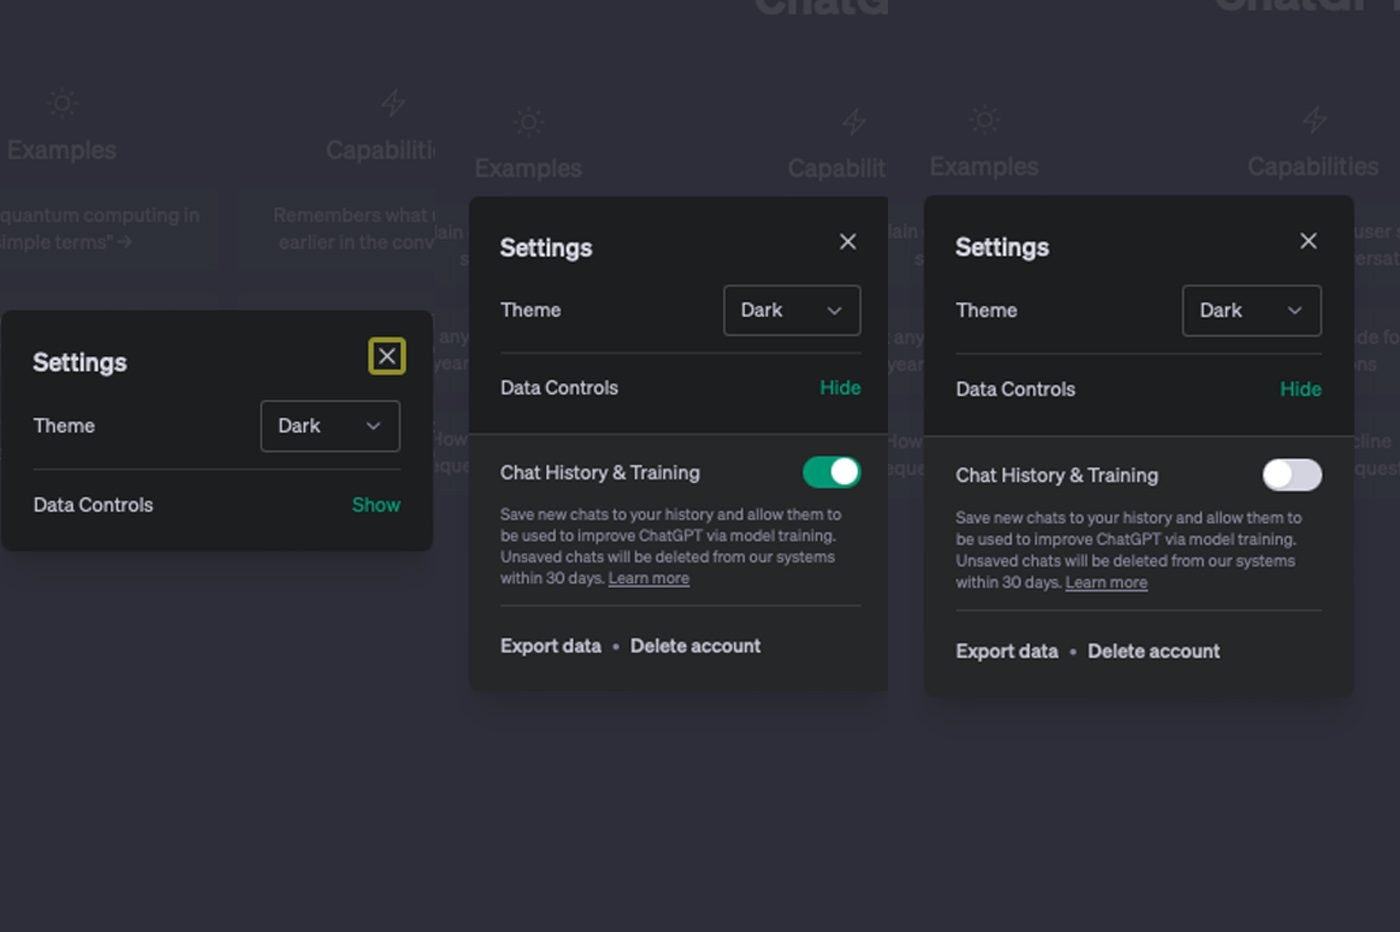Click Export data in the panel with the green toggle
Viewport: 1400px width, 932px height.
(x=551, y=646)
